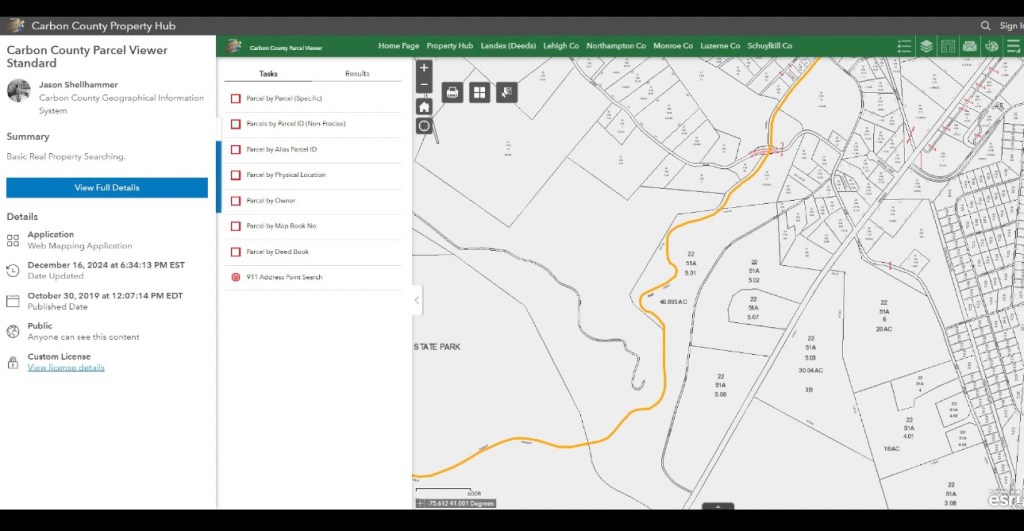Open the Layer List stack icon

click(x=927, y=46)
